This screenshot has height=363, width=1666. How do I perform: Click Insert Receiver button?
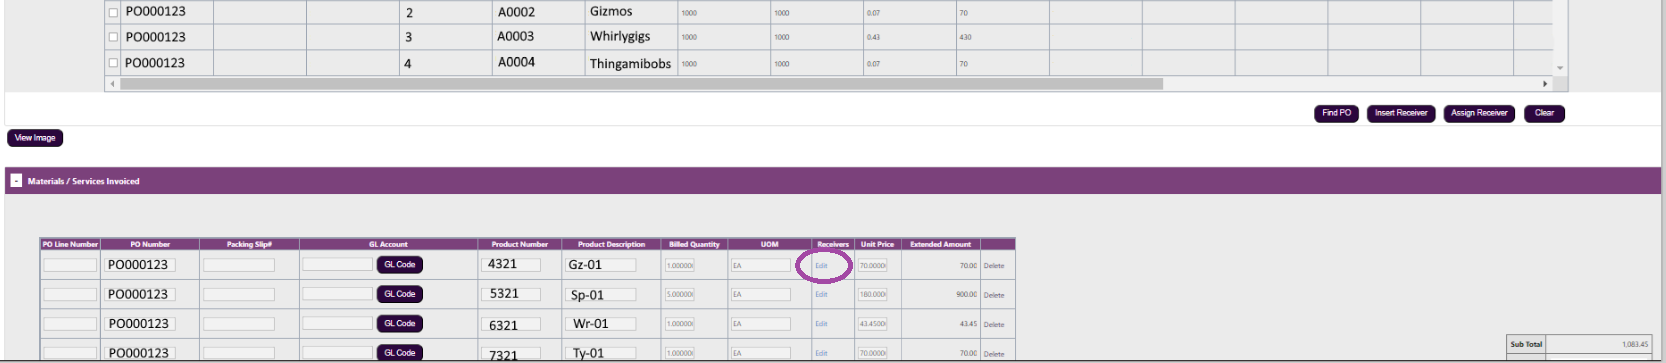[1401, 113]
